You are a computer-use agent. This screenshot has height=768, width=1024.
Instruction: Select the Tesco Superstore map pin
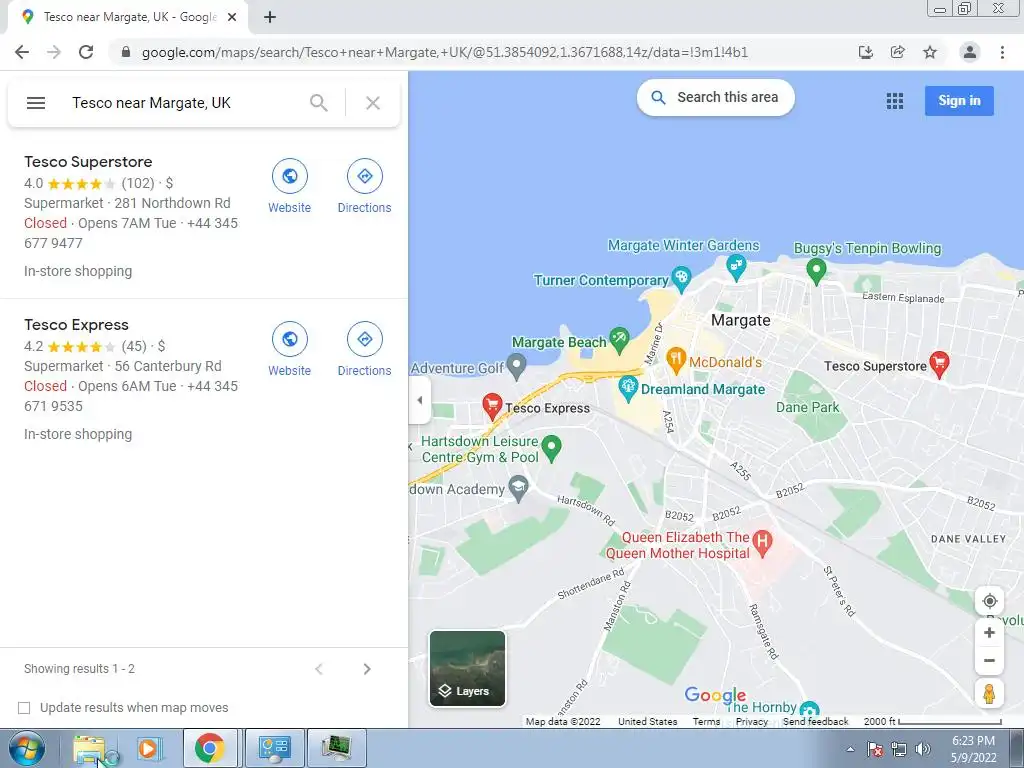939,364
